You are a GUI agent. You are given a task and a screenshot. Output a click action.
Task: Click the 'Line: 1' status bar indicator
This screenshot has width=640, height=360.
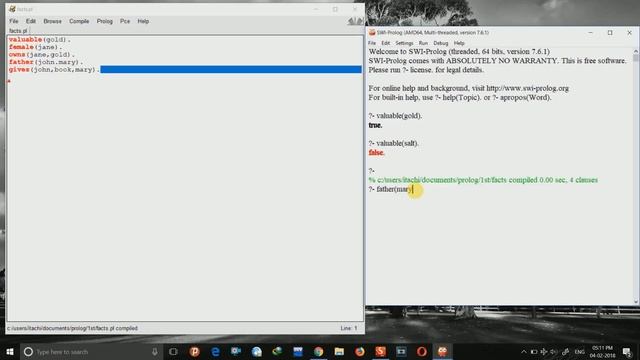tap(349, 328)
